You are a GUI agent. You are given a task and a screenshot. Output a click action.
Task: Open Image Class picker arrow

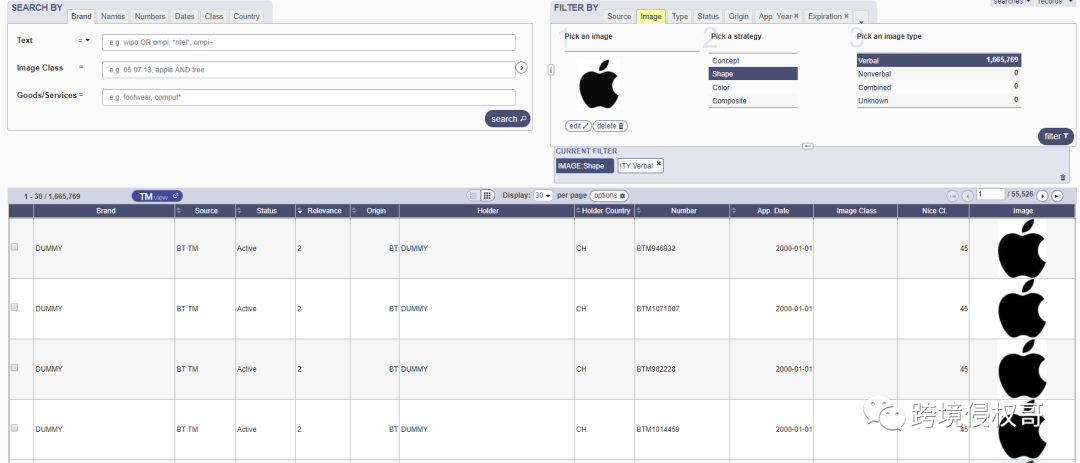click(x=521, y=68)
